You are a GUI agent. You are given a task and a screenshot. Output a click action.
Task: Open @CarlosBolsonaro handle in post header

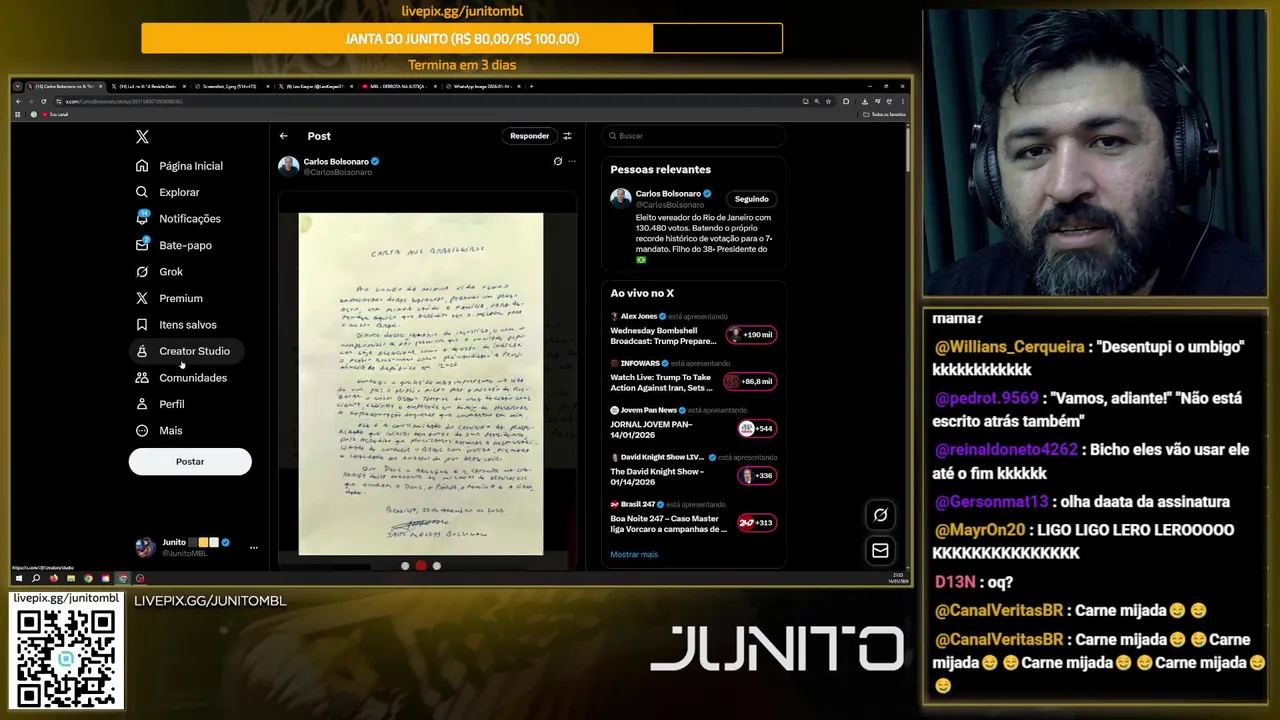338,172
